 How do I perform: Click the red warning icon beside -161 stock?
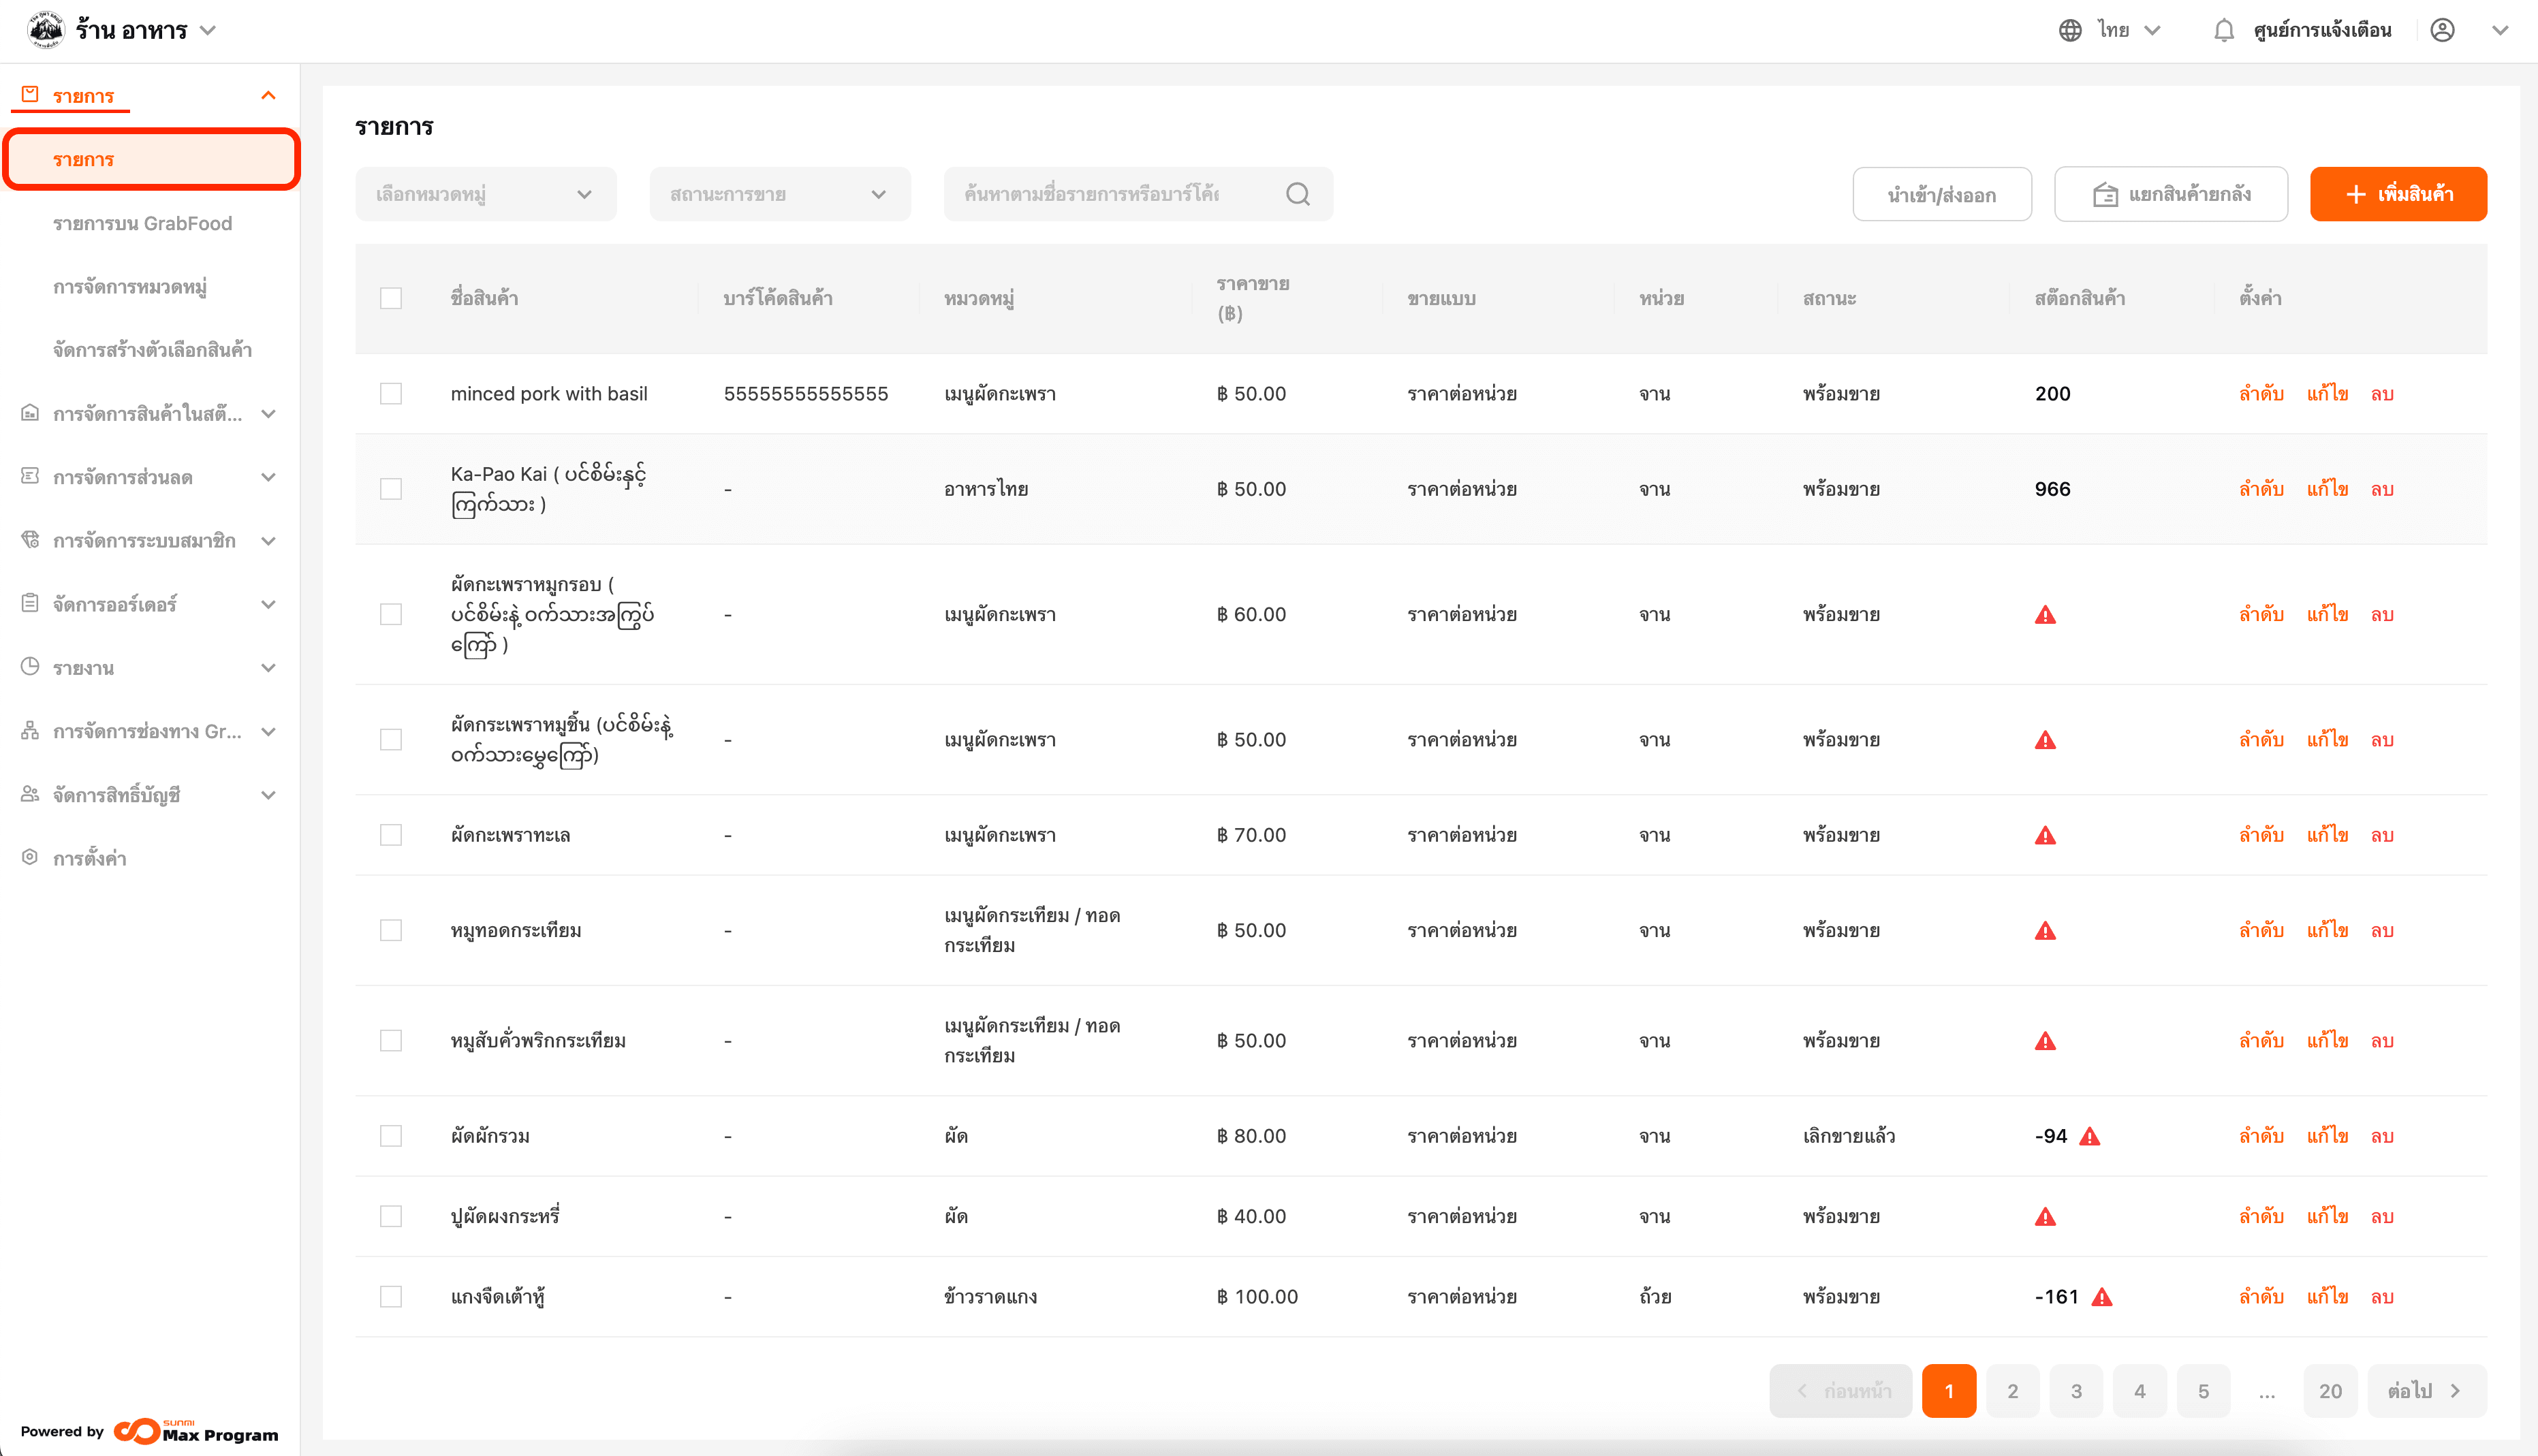[2102, 1298]
